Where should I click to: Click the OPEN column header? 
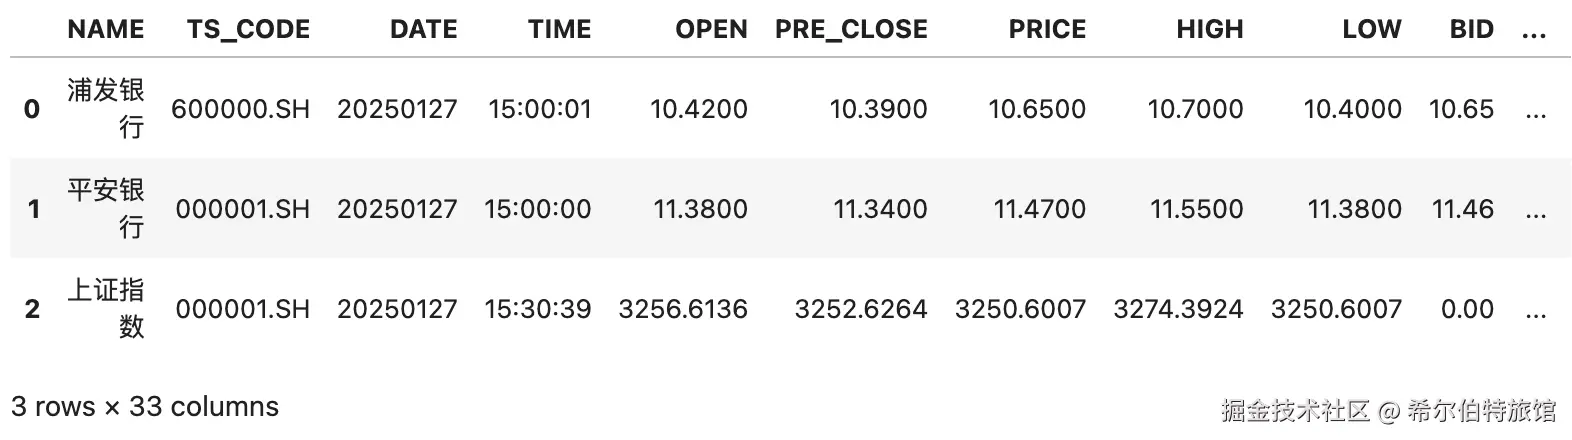[x=711, y=30]
